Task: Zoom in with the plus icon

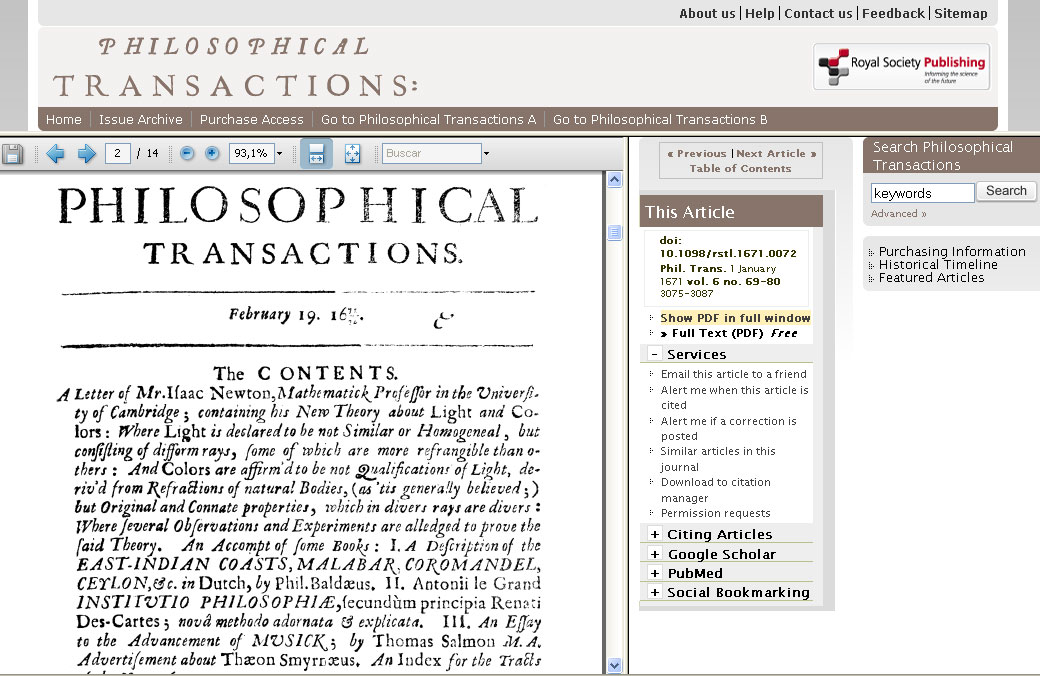Action: click(212, 154)
